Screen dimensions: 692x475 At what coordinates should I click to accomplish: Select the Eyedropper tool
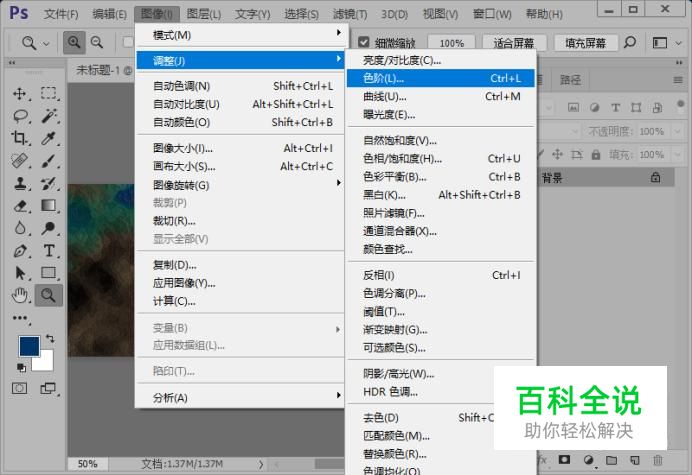48,138
